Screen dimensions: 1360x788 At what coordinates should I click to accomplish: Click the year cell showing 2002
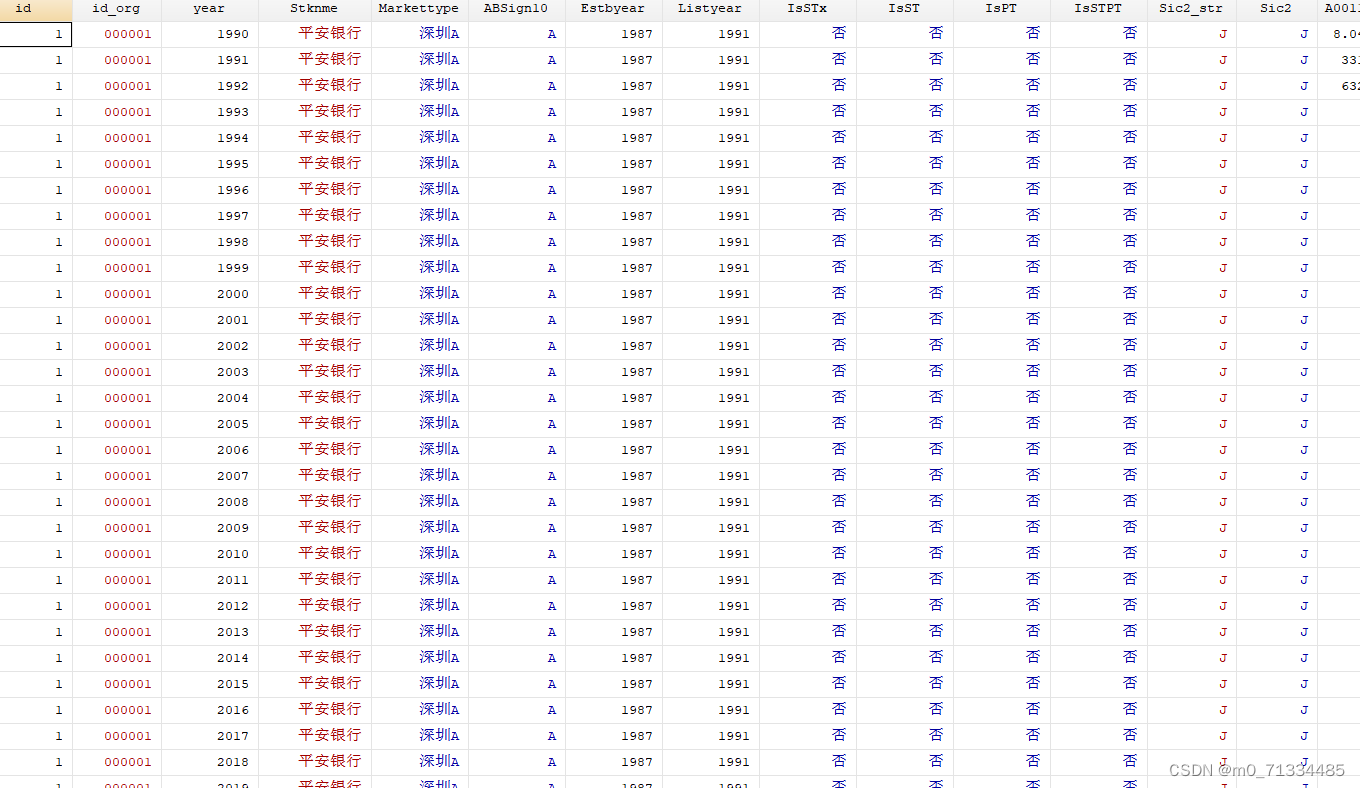click(x=209, y=346)
